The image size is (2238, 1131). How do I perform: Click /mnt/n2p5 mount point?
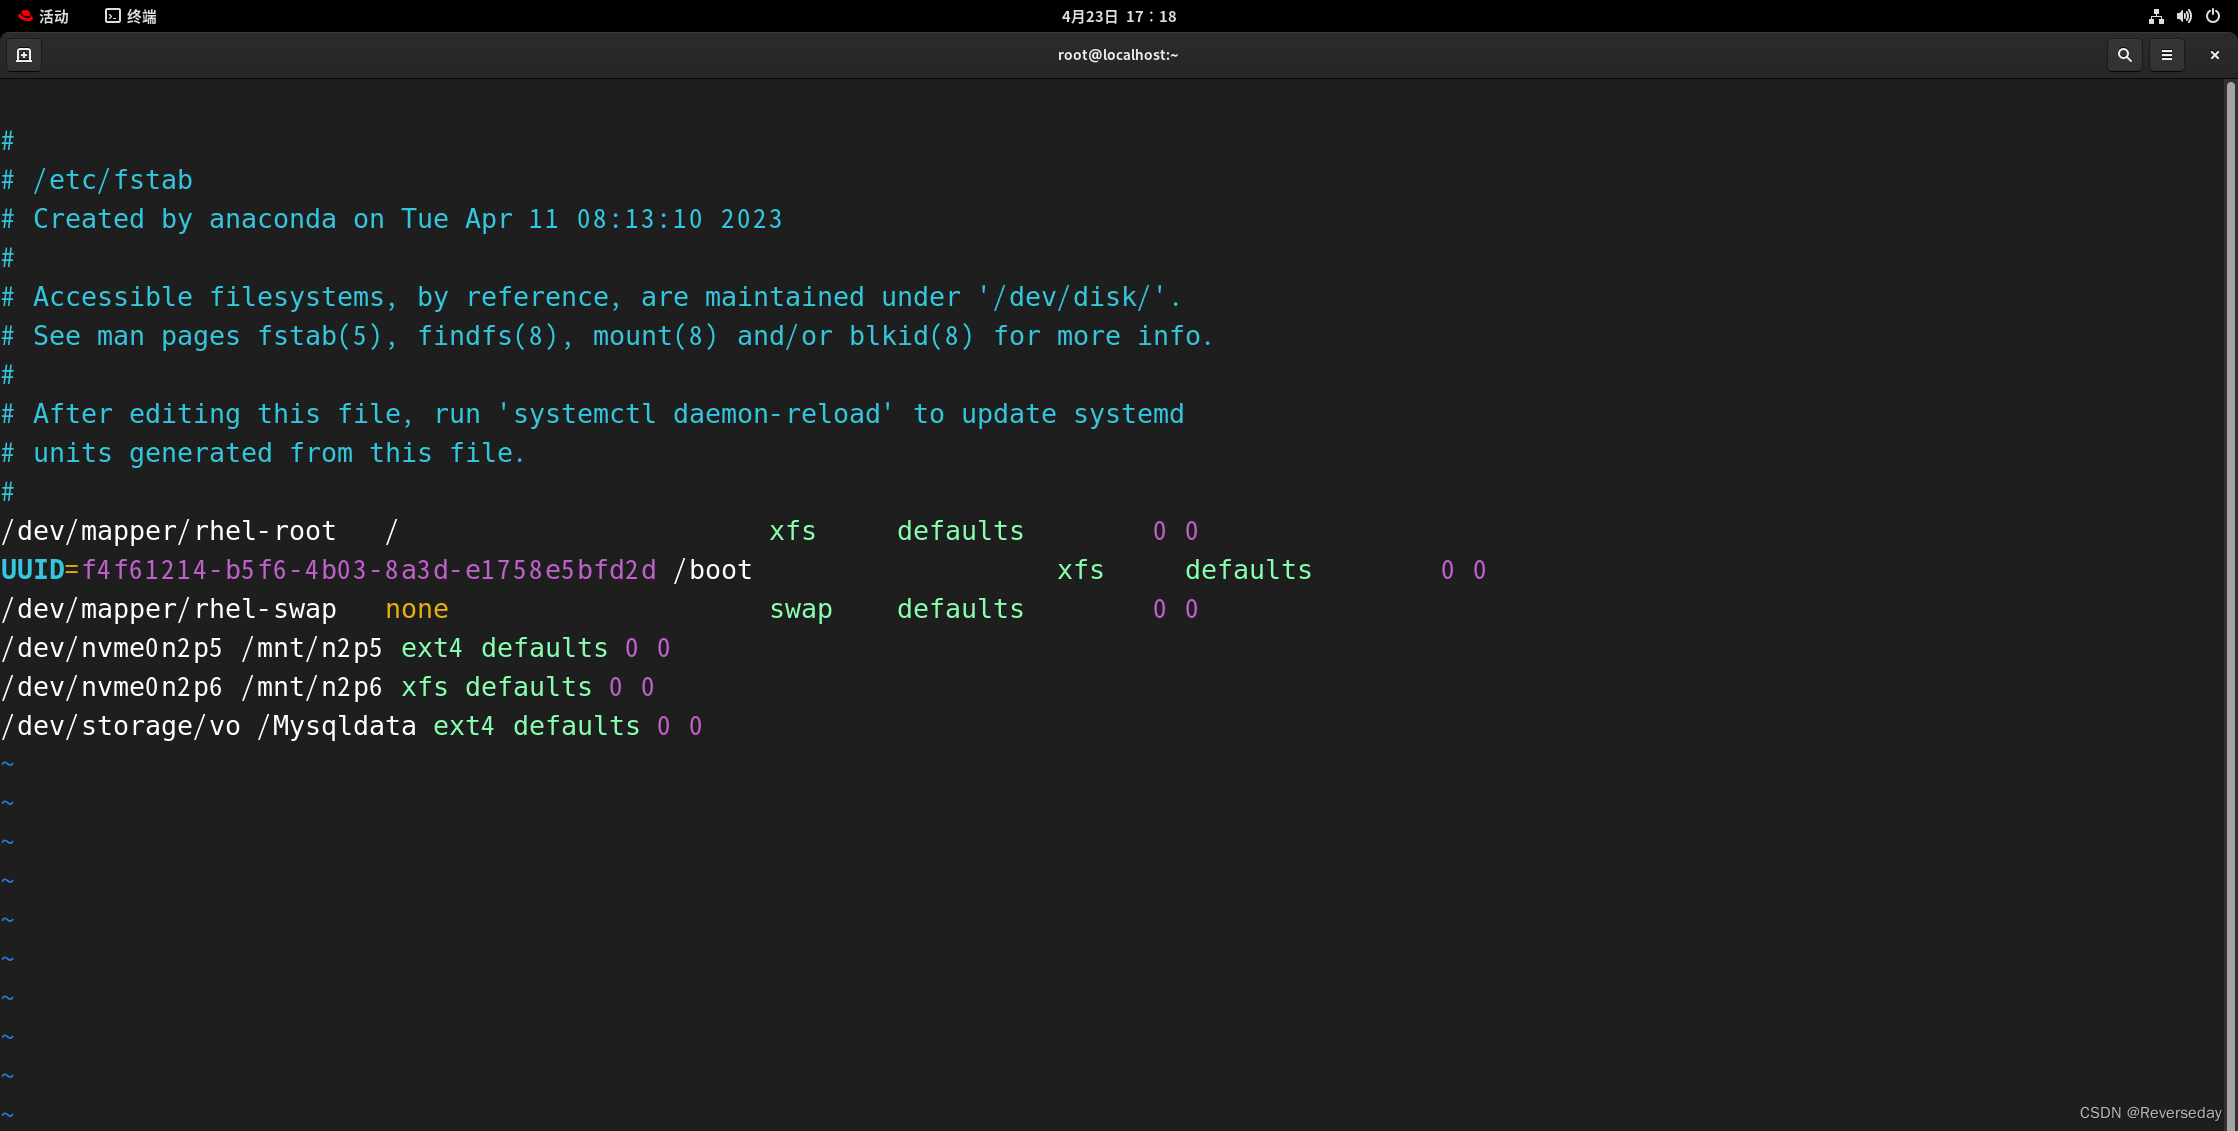(312, 648)
